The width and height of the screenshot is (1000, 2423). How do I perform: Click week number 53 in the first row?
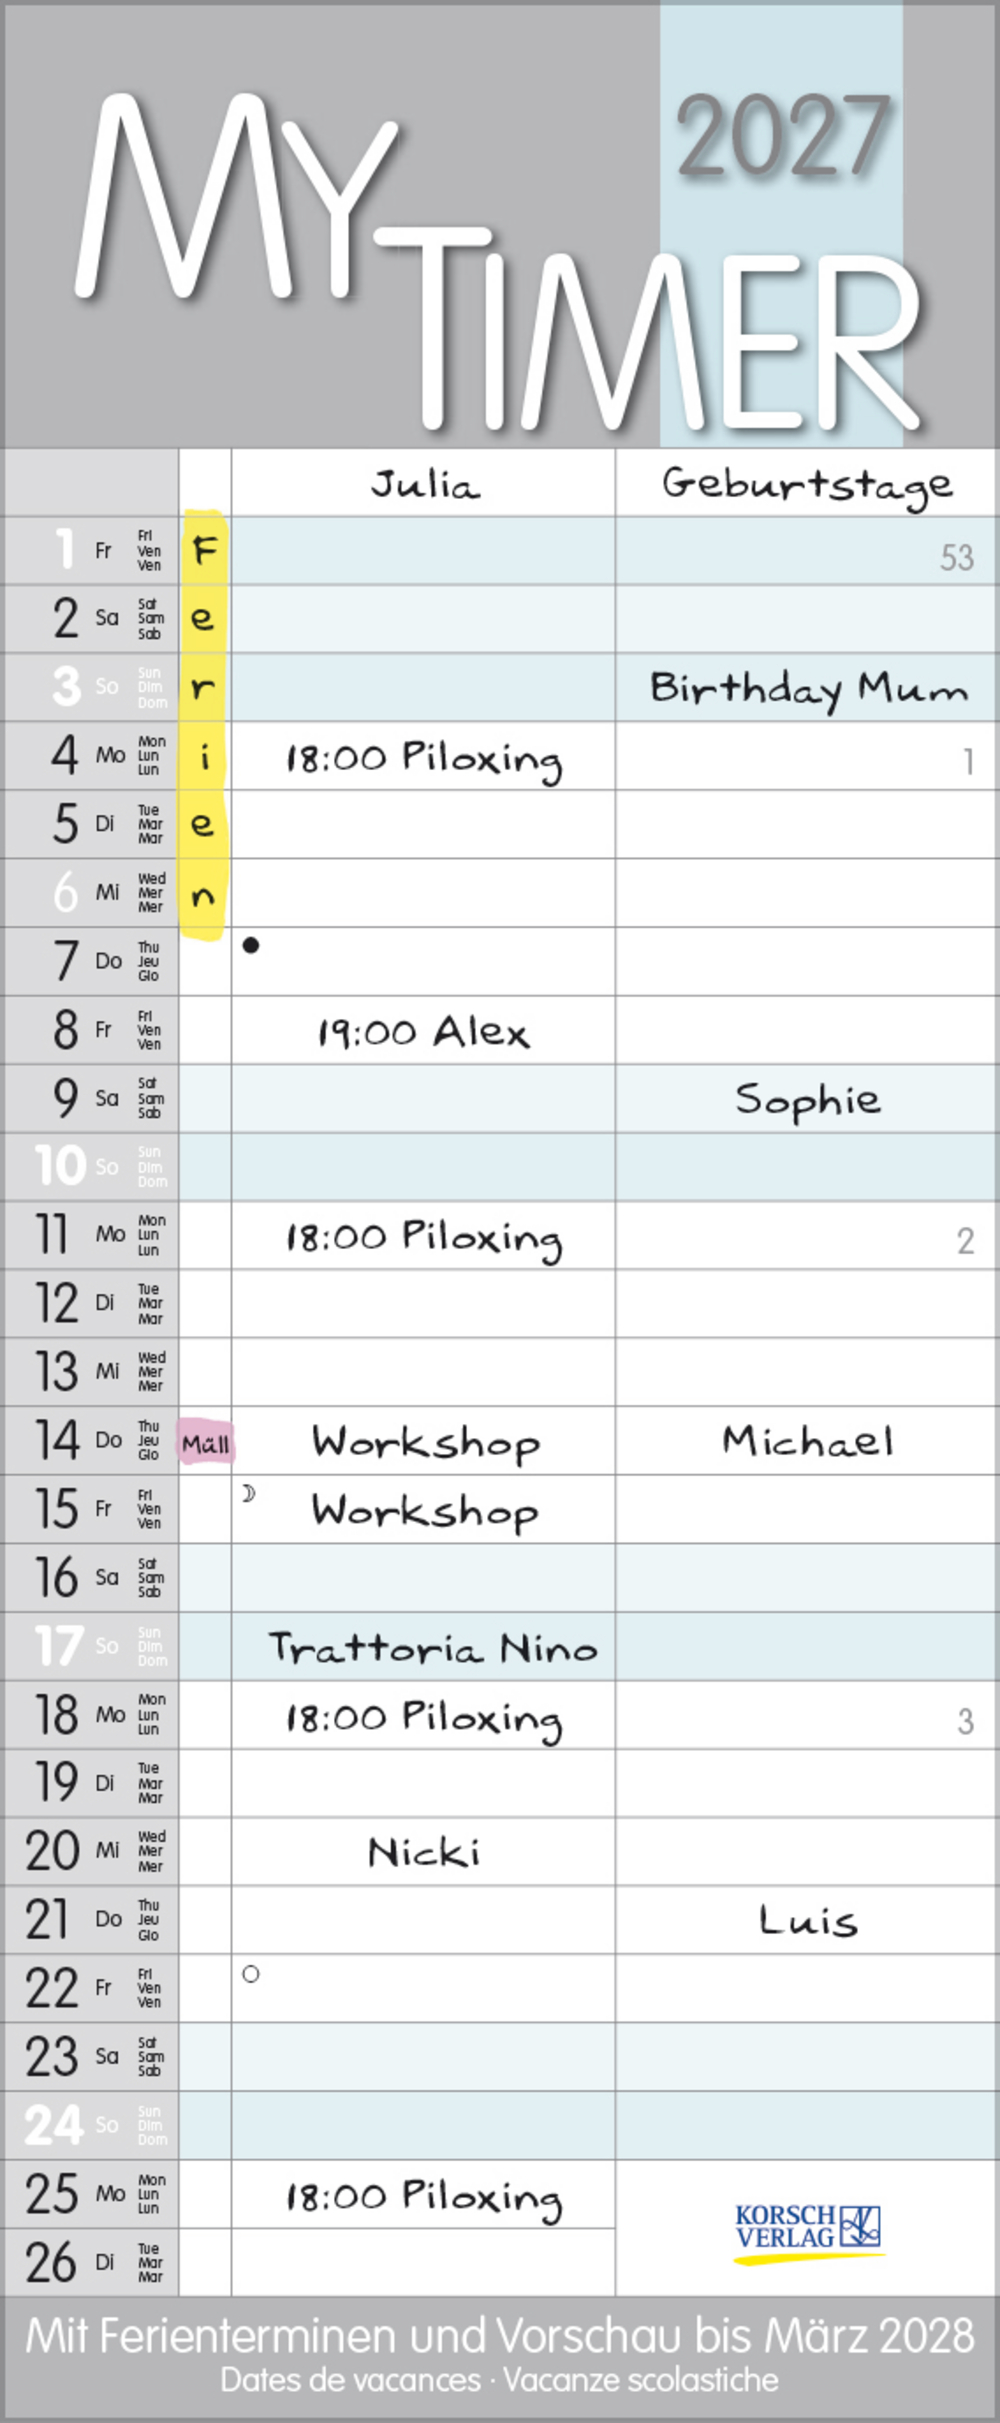click(956, 557)
